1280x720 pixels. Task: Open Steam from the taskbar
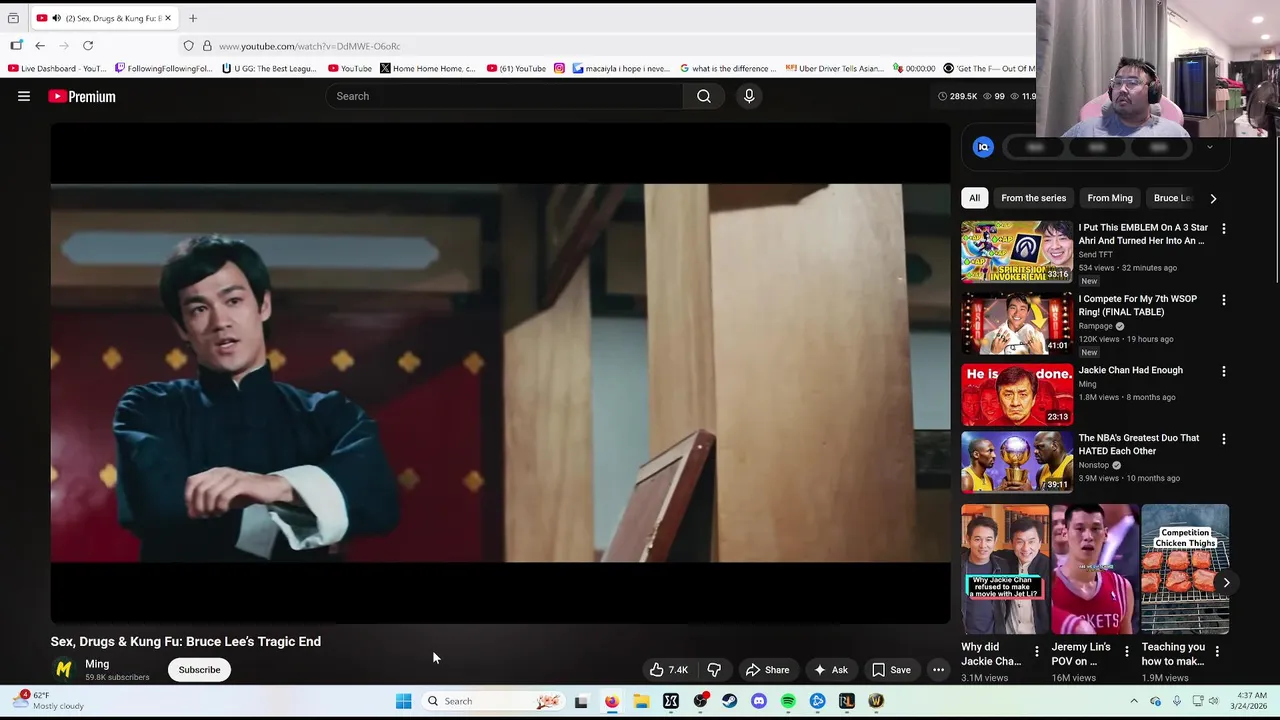coord(730,701)
